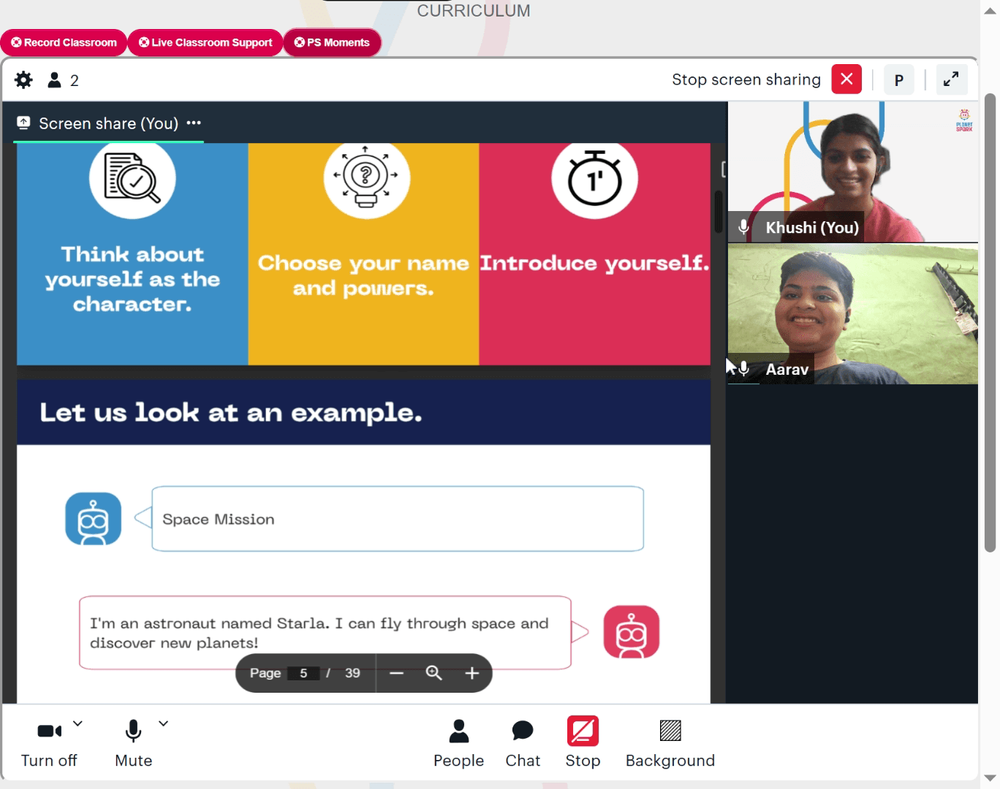The width and height of the screenshot is (1000, 789).
Task: Select the Screen share (You) tab
Action: click(108, 123)
